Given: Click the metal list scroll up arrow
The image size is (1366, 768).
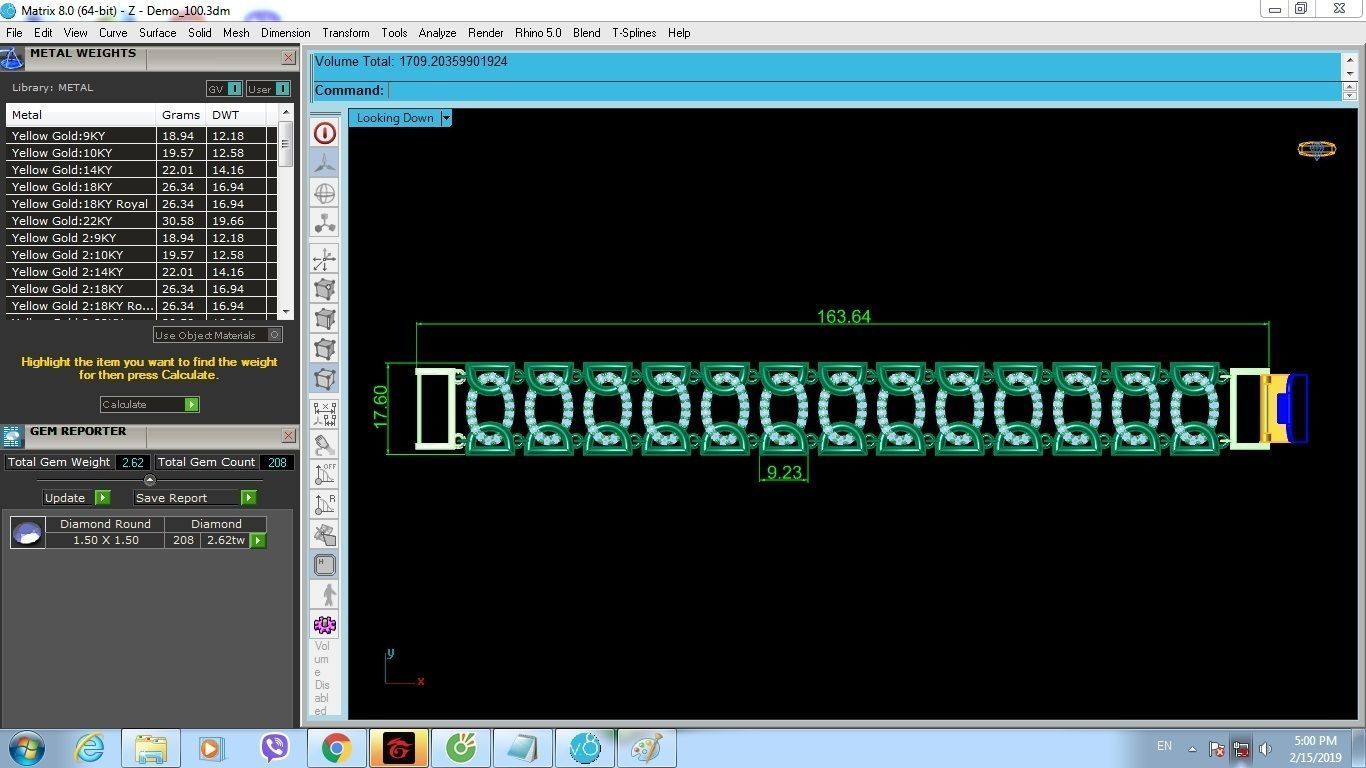Looking at the screenshot, I should tap(286, 112).
